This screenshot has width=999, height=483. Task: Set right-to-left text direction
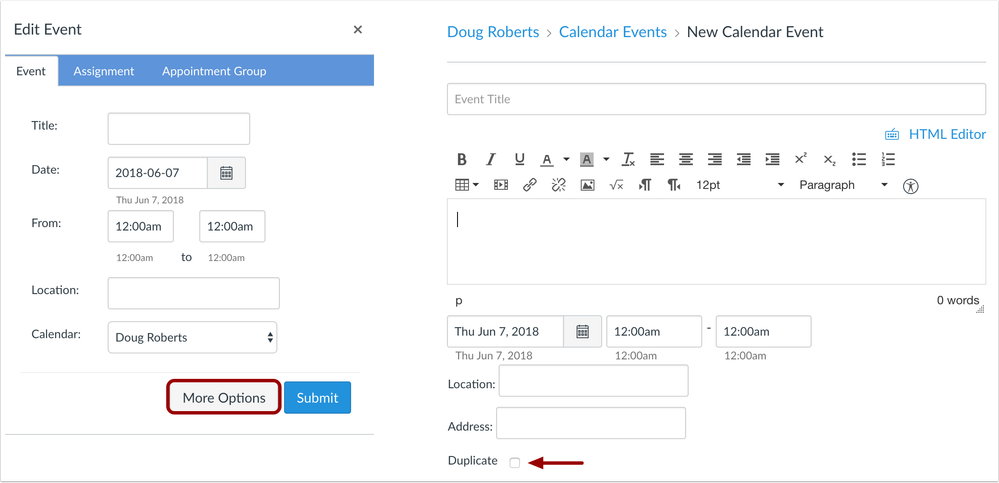pos(674,185)
